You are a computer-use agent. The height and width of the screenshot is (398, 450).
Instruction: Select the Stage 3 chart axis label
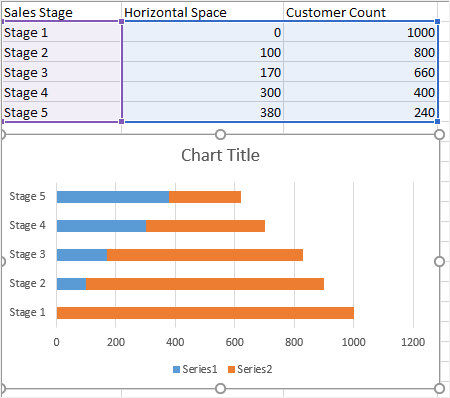27,255
